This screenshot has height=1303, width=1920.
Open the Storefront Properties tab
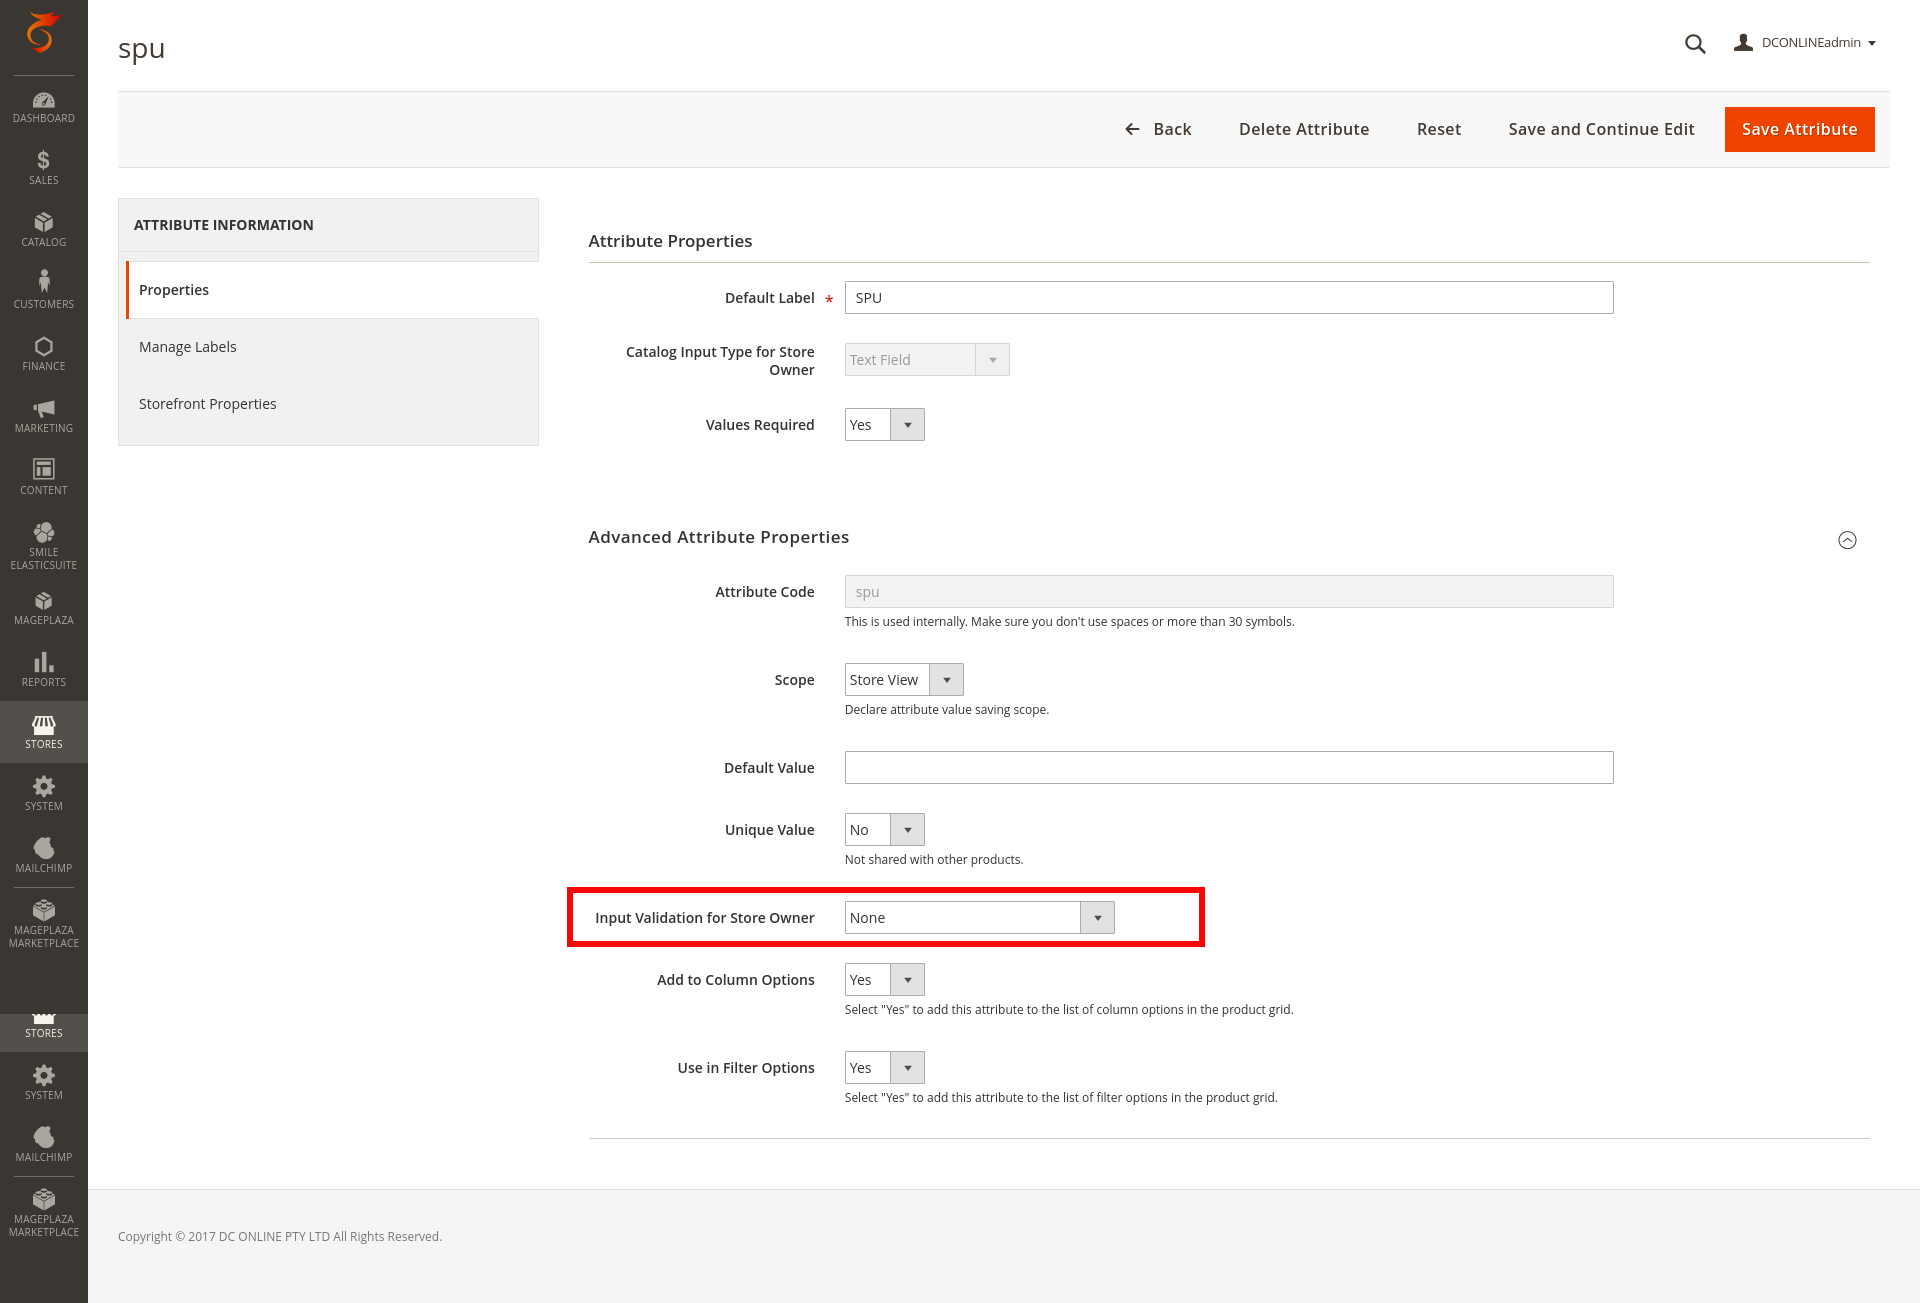coord(207,403)
